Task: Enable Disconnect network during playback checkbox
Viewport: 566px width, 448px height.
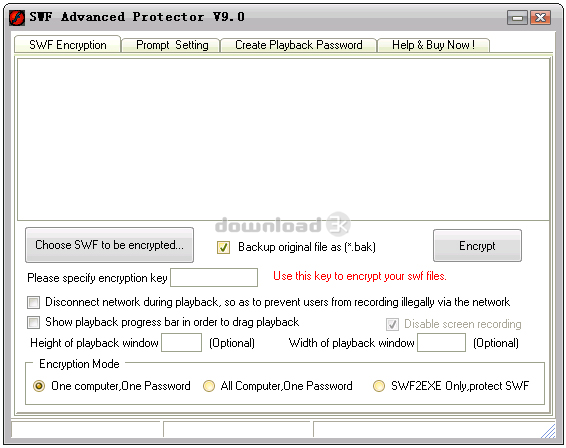Action: tap(34, 302)
